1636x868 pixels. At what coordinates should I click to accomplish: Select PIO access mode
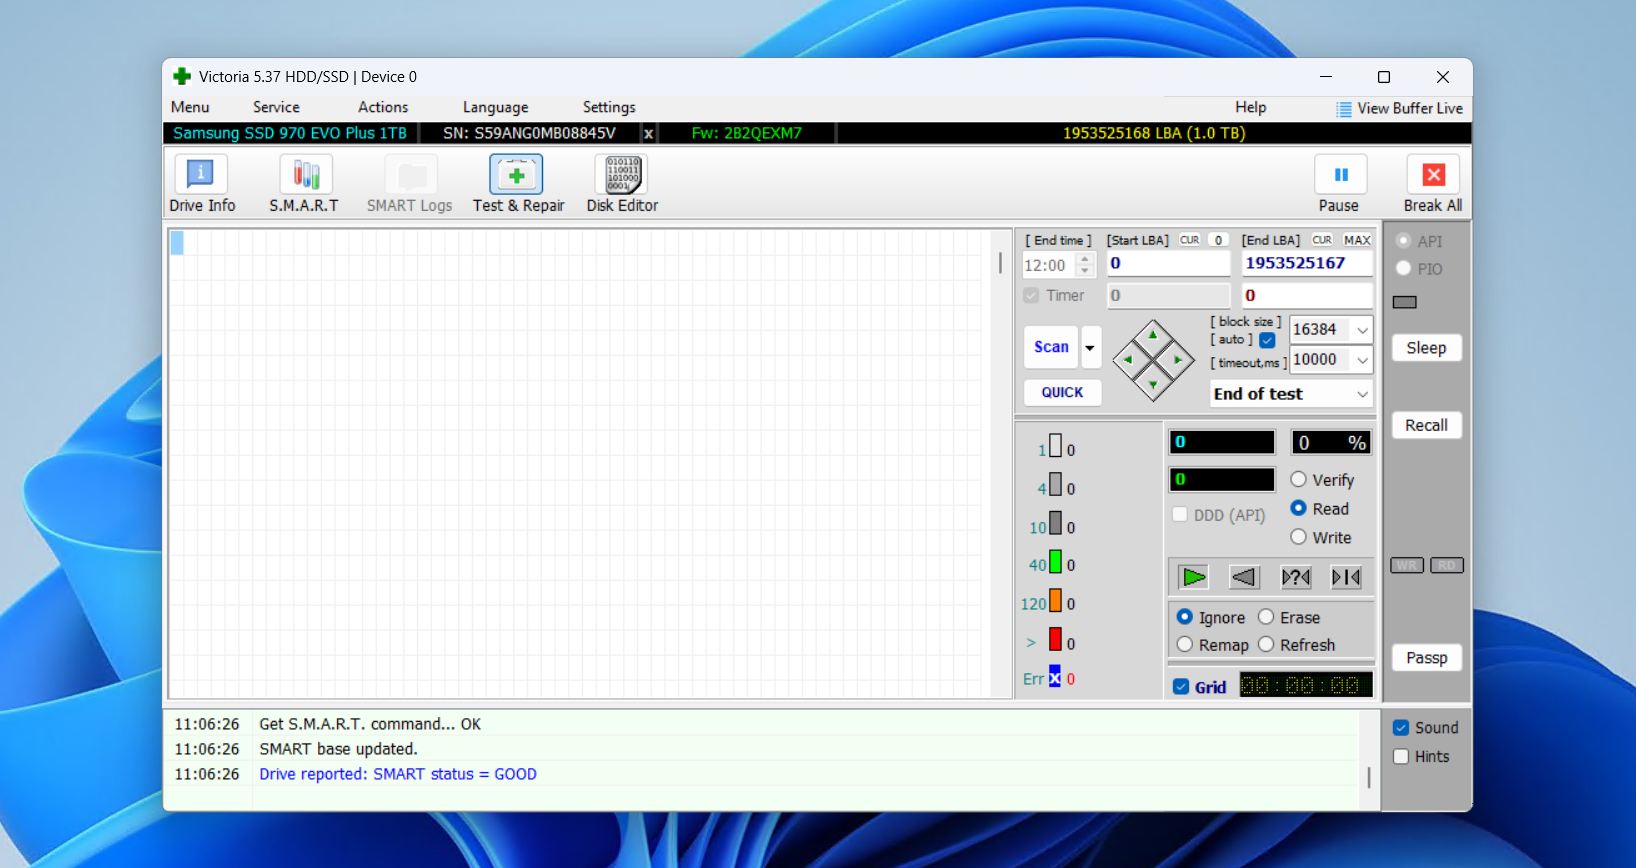[x=1403, y=268]
